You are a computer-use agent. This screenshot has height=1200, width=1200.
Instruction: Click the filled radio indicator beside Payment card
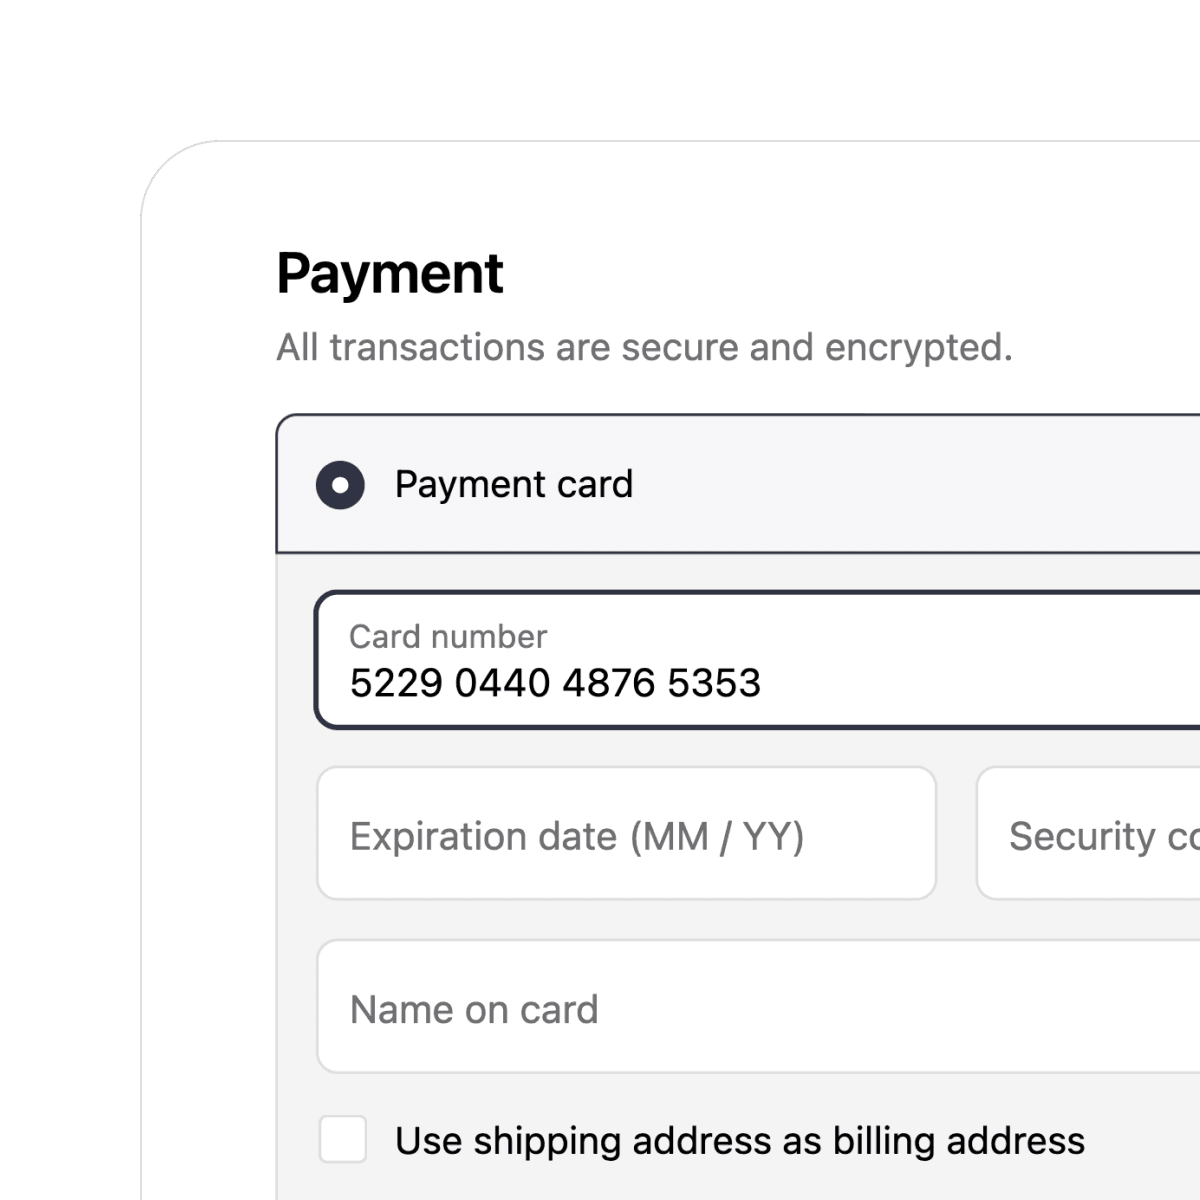point(340,485)
